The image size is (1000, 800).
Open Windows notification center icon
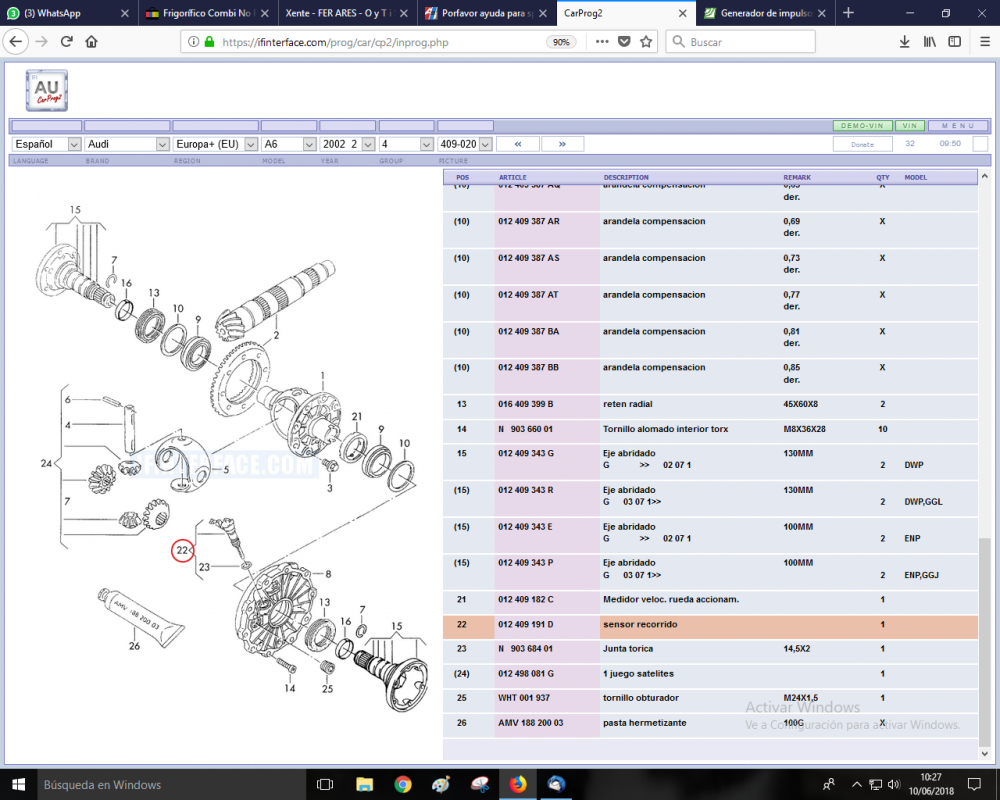tap(974, 785)
